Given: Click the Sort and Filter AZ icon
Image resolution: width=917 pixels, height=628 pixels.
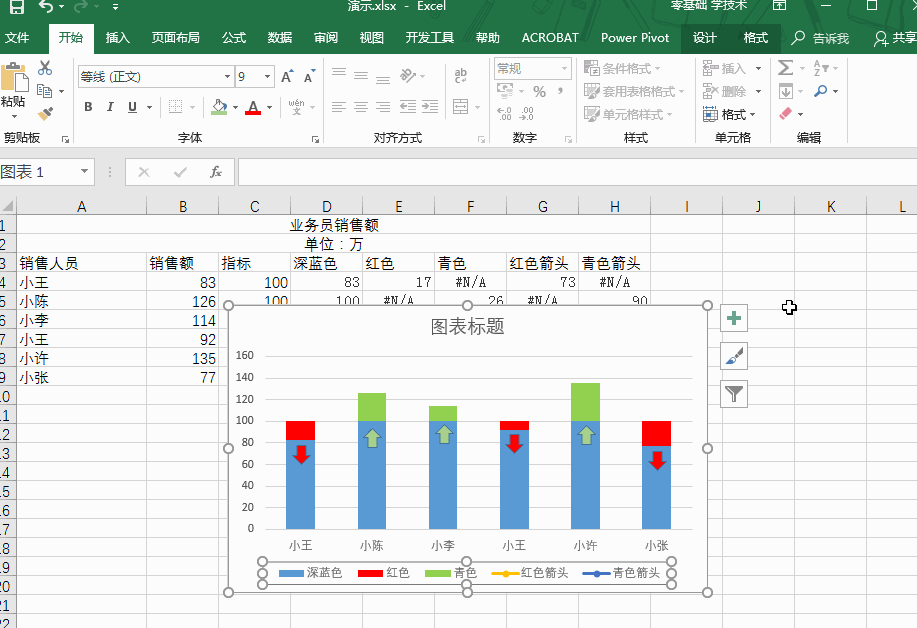Looking at the screenshot, I should click(x=821, y=68).
